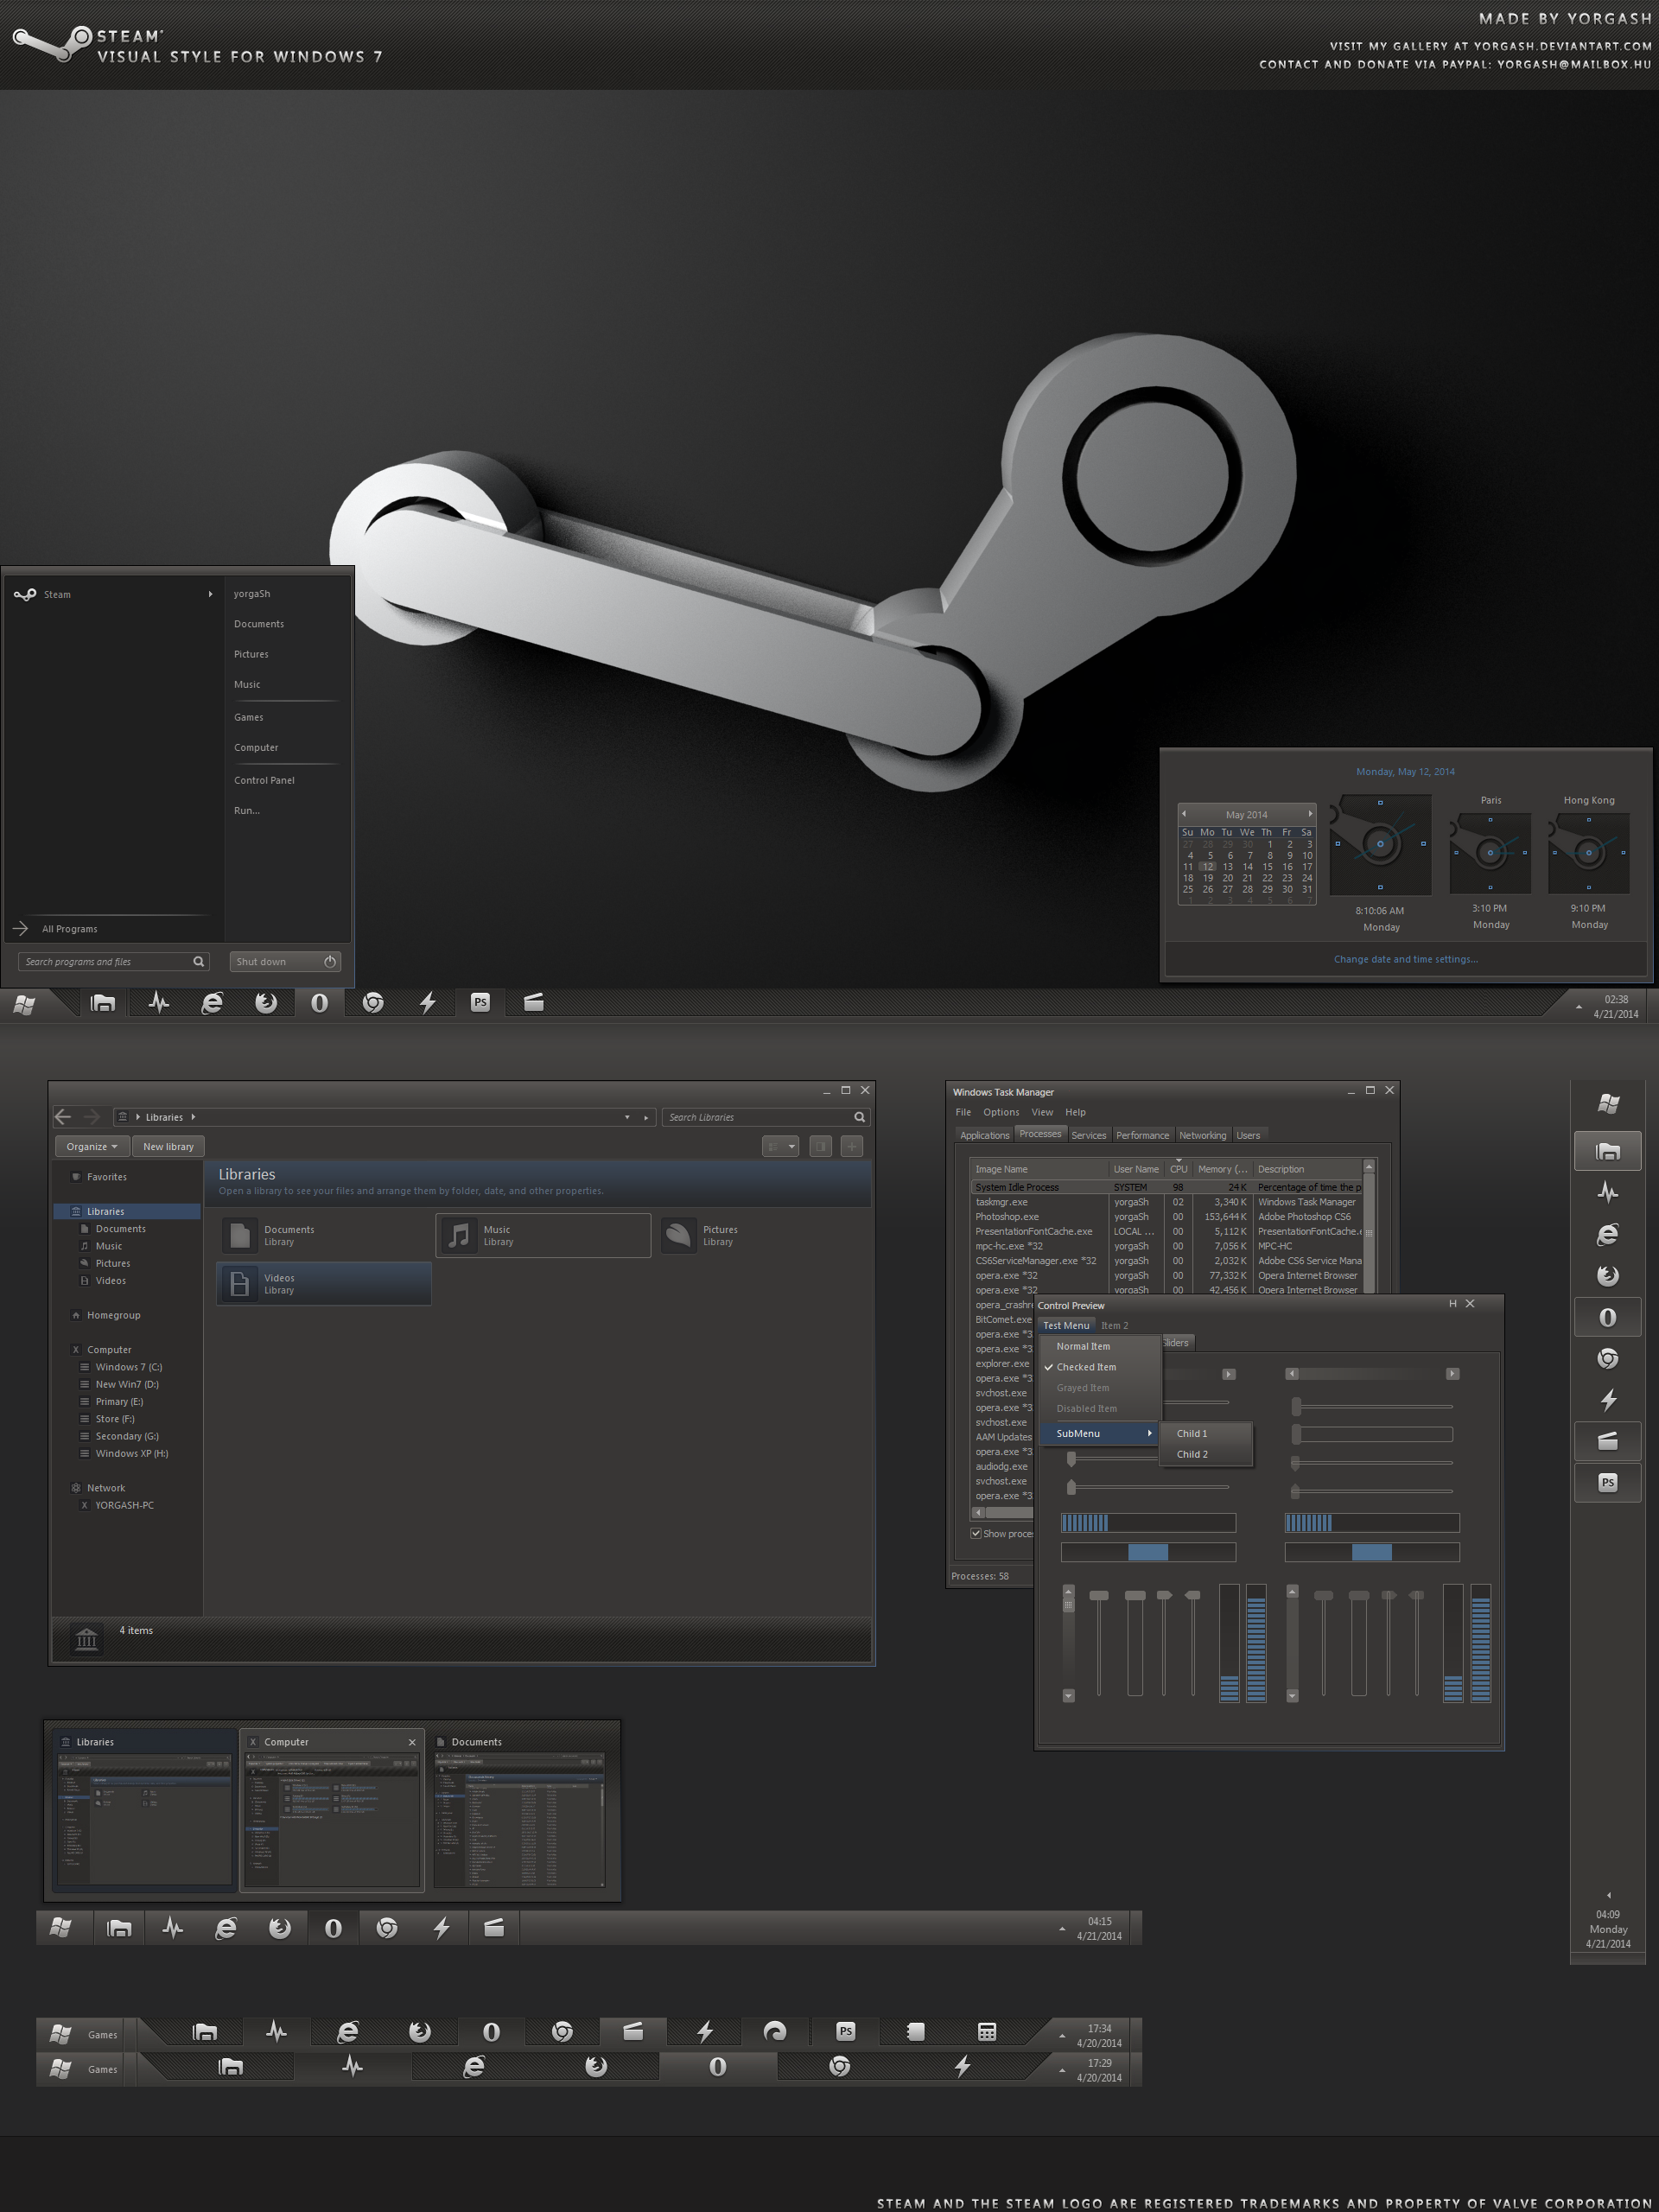Click pulse monitor icon on vertical taskbar
Screen dimensions: 1659x2212
coord(1607,1192)
